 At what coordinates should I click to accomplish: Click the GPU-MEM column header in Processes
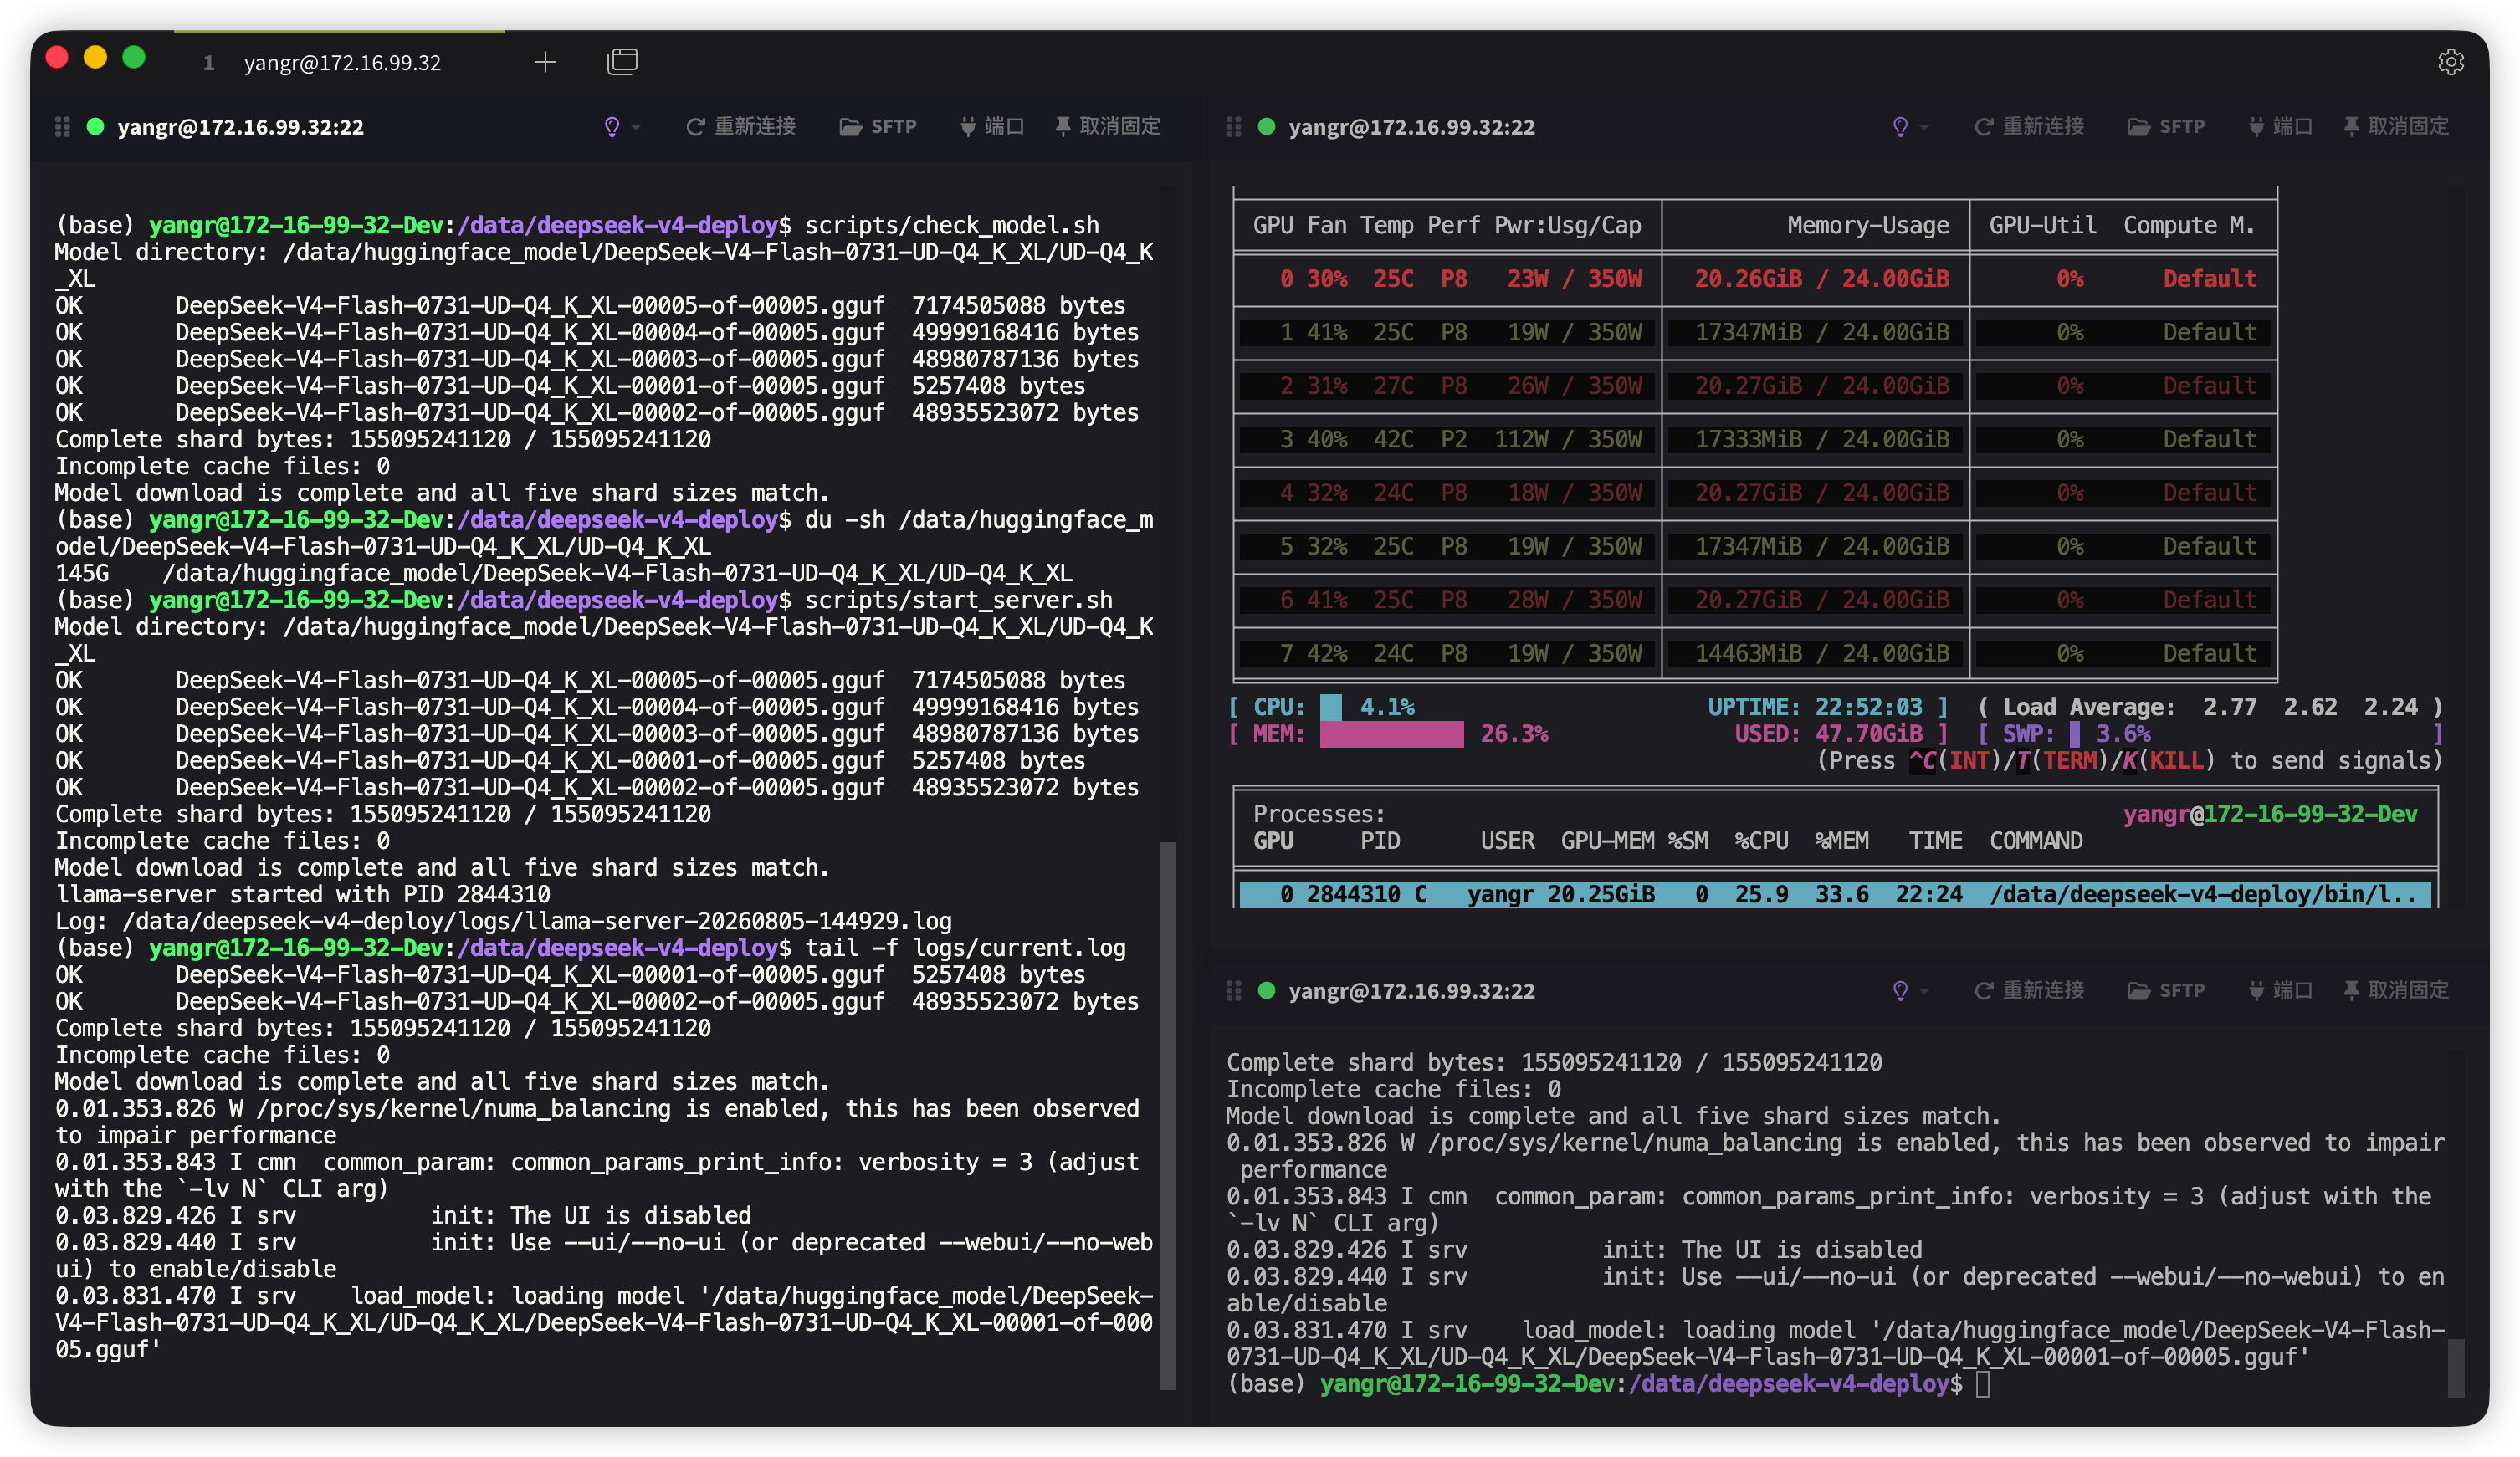[x=1607, y=841]
